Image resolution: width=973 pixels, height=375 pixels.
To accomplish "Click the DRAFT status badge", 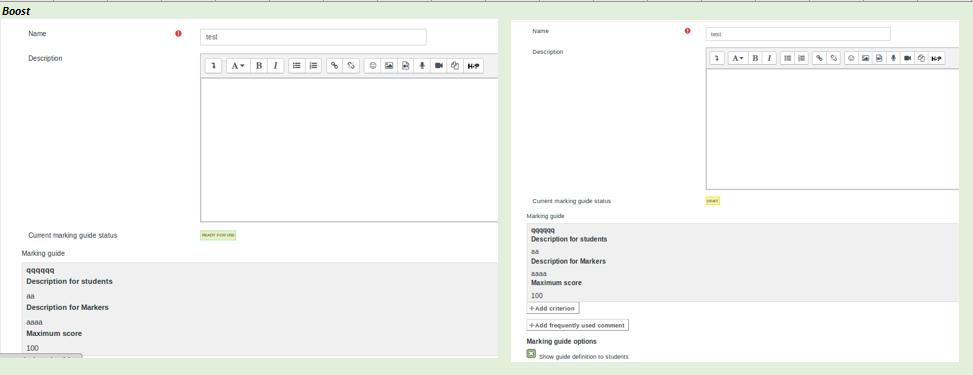I will point(713,201).
